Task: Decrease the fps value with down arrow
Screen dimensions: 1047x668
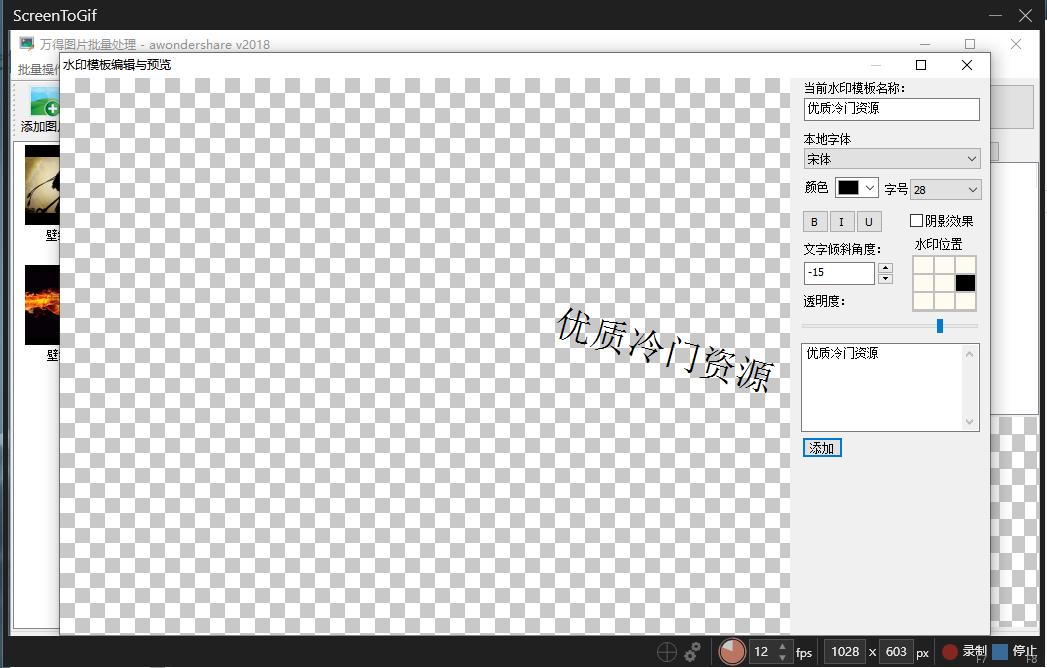Action: (x=782, y=657)
